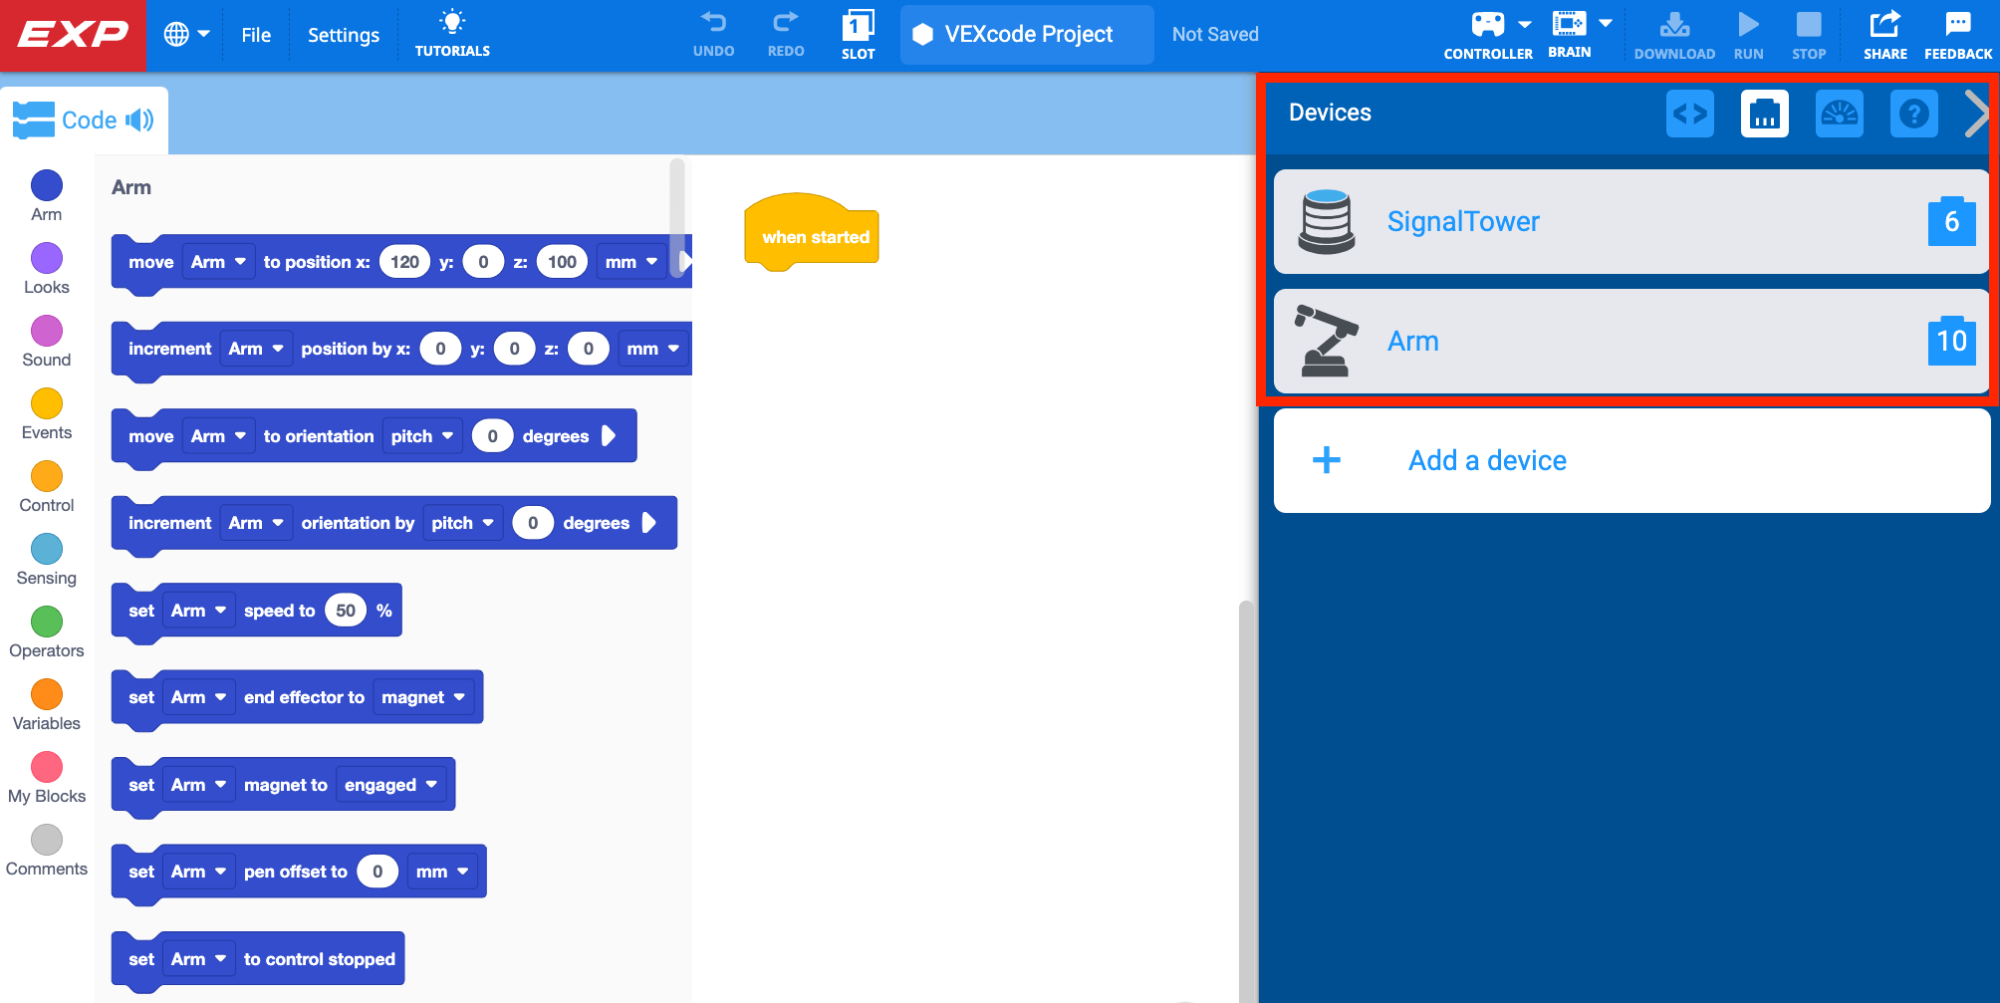This screenshot has height=1003, width=2000.
Task: Select the My Blocks category
Action: 46,780
